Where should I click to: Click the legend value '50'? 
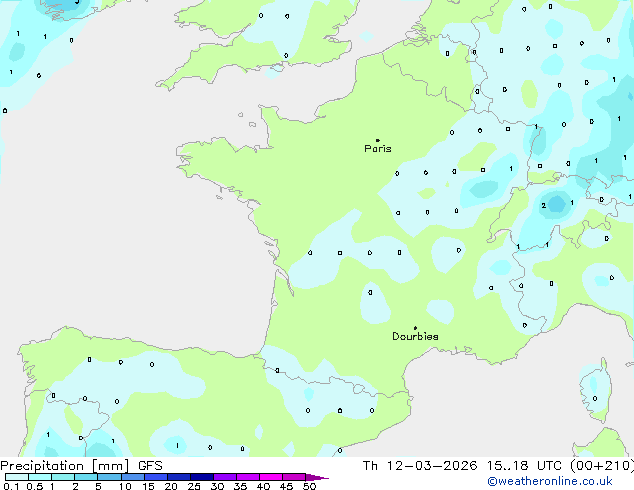tap(309, 486)
